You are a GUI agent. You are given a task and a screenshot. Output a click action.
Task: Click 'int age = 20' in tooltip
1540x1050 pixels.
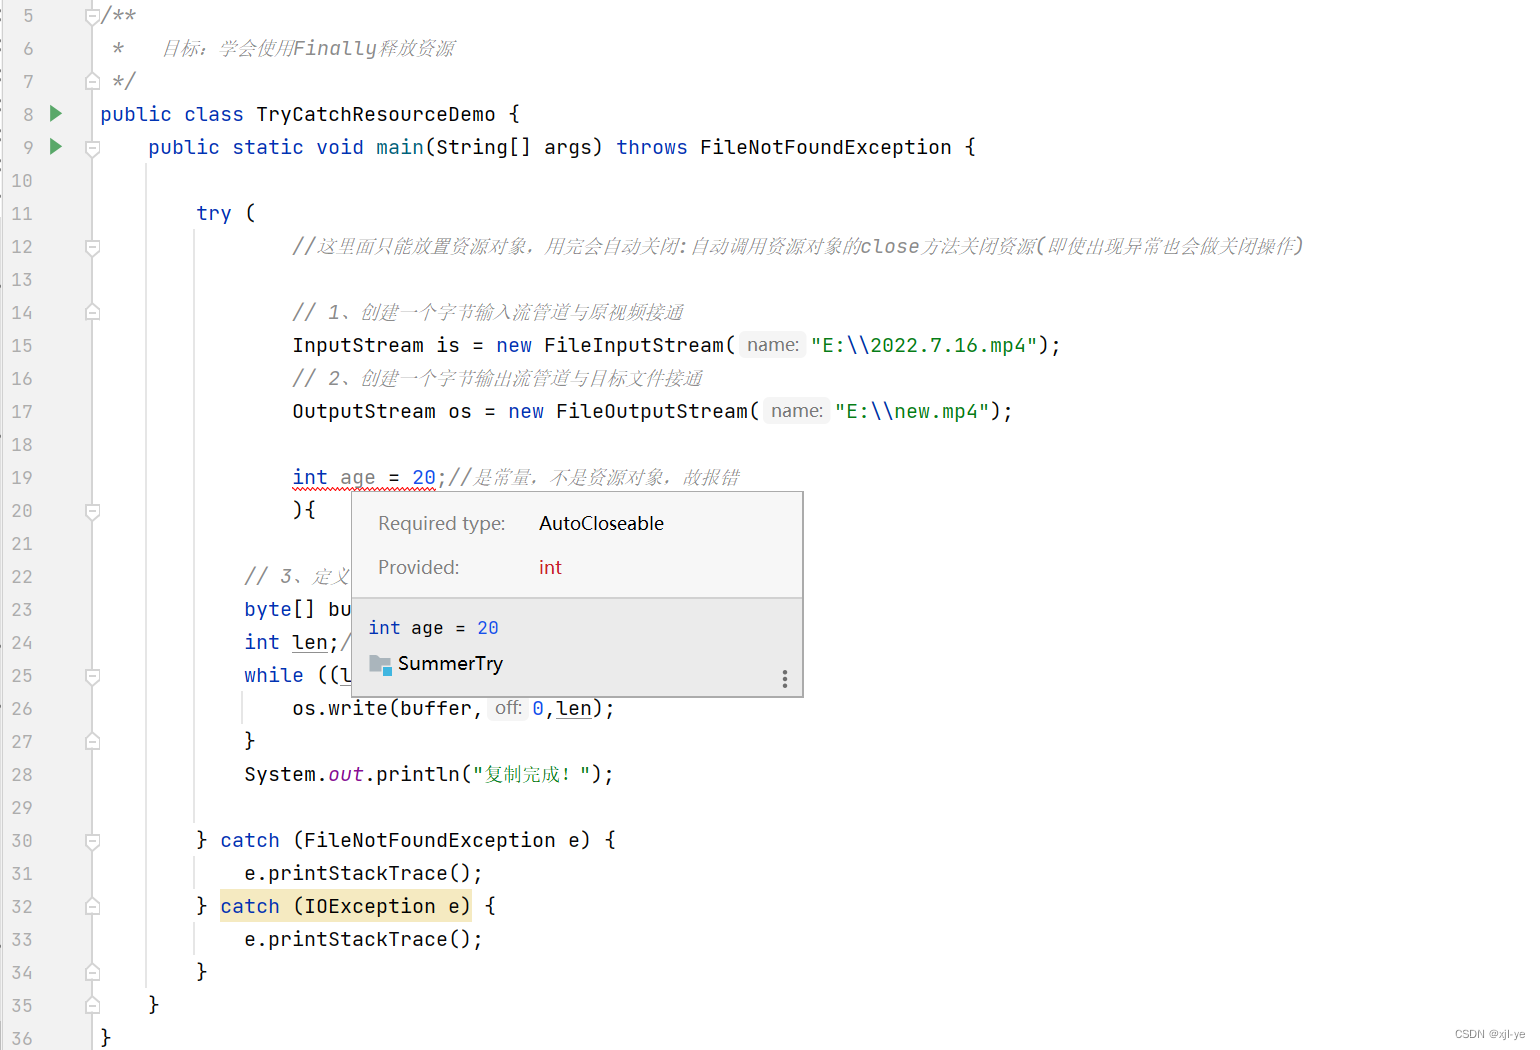[x=433, y=628]
